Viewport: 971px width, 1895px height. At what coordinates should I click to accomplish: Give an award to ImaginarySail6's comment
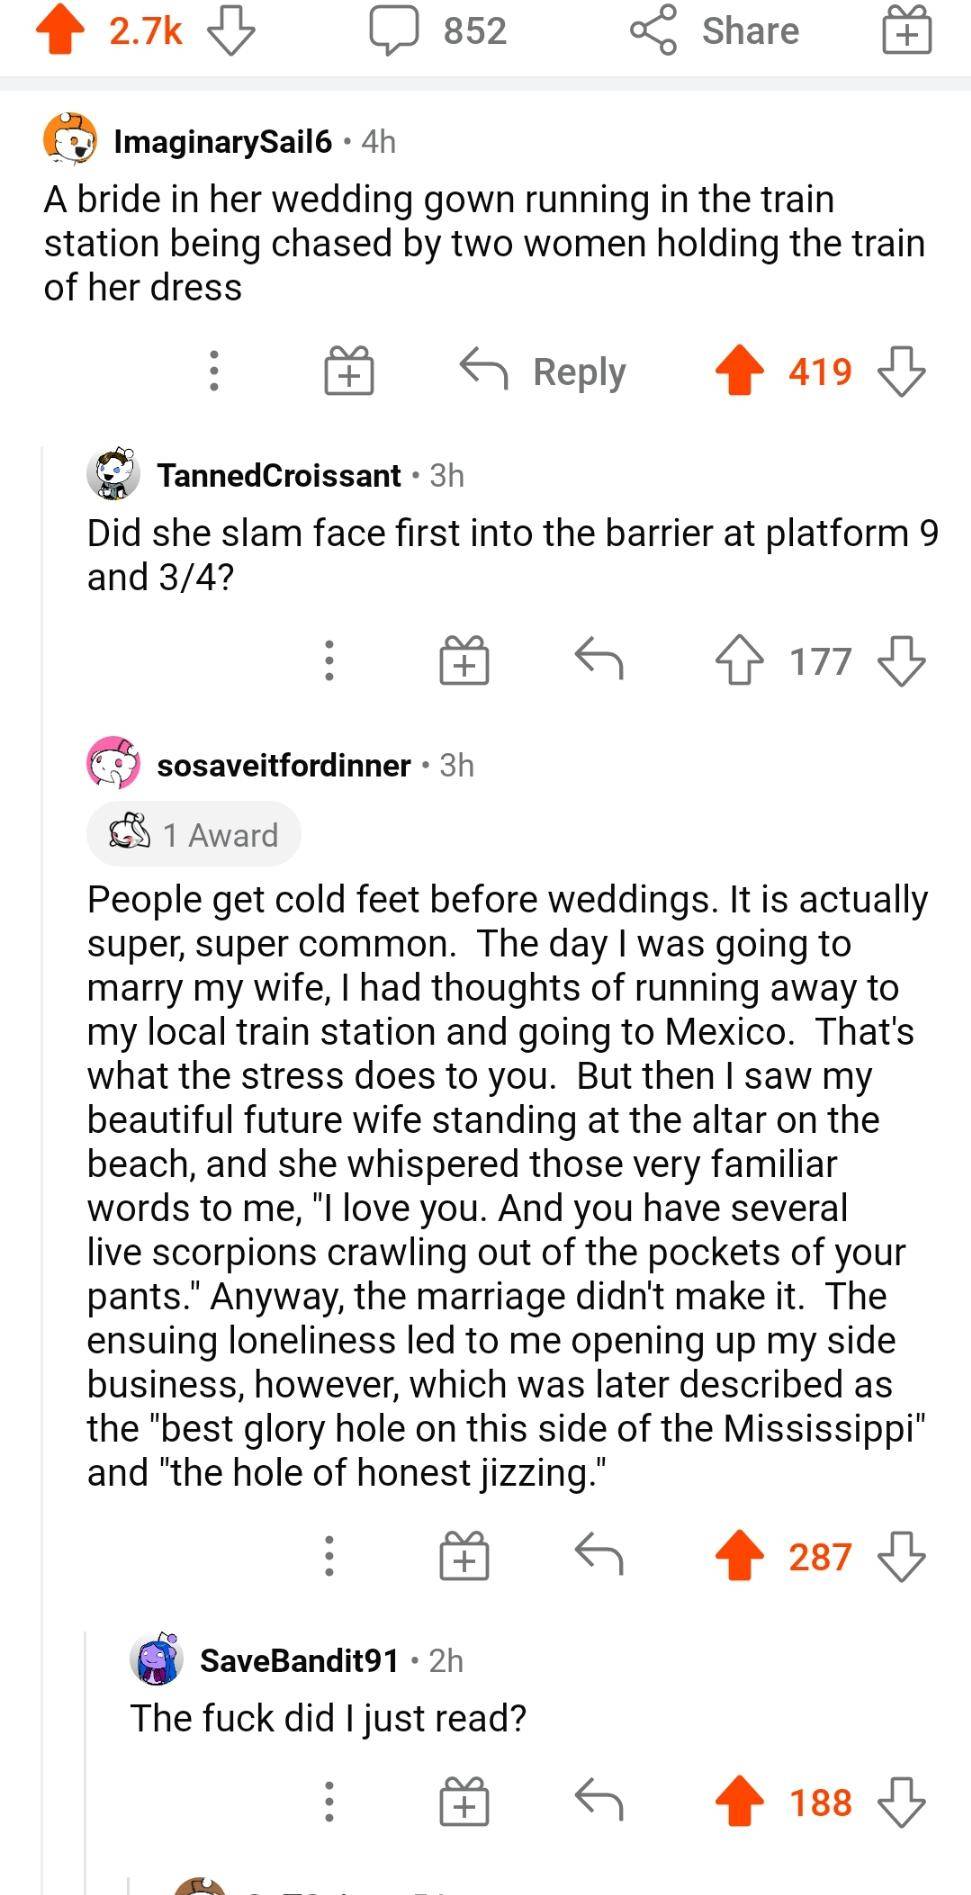347,371
